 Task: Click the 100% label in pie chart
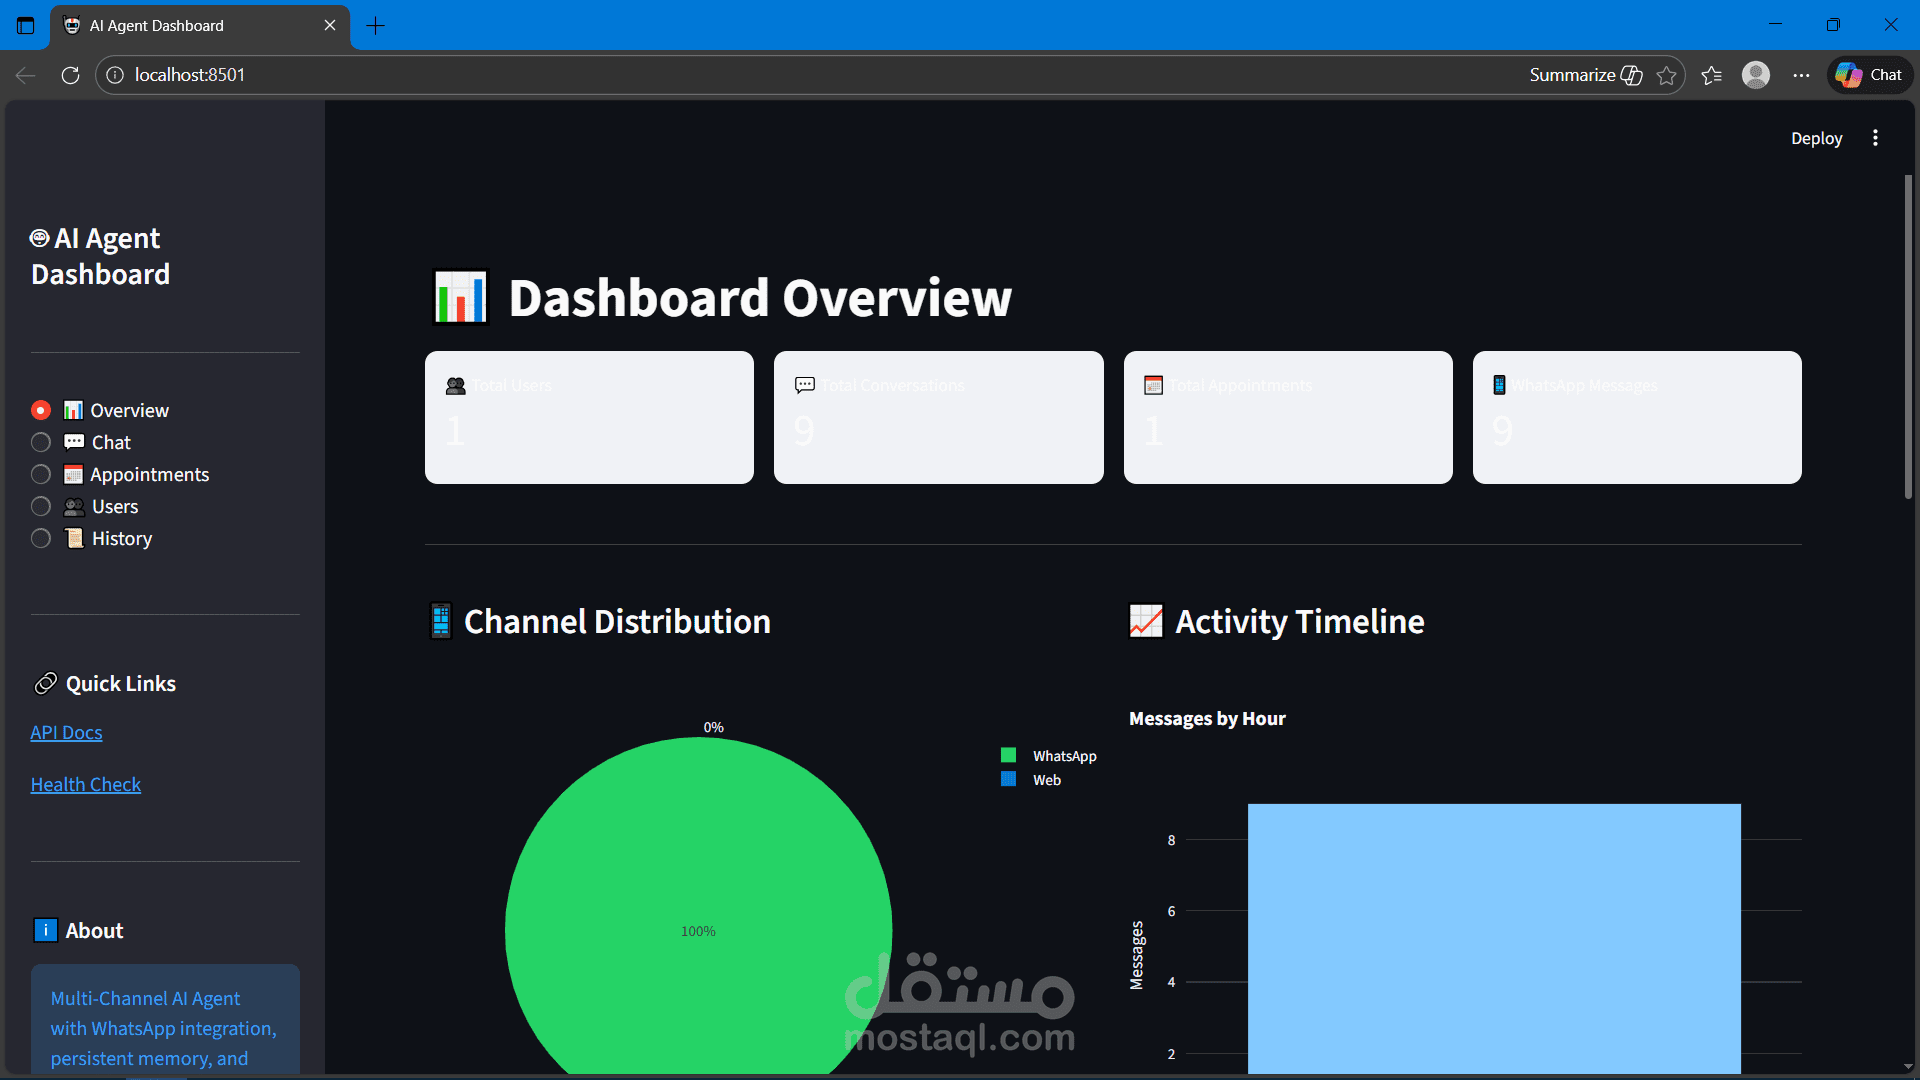click(x=698, y=931)
